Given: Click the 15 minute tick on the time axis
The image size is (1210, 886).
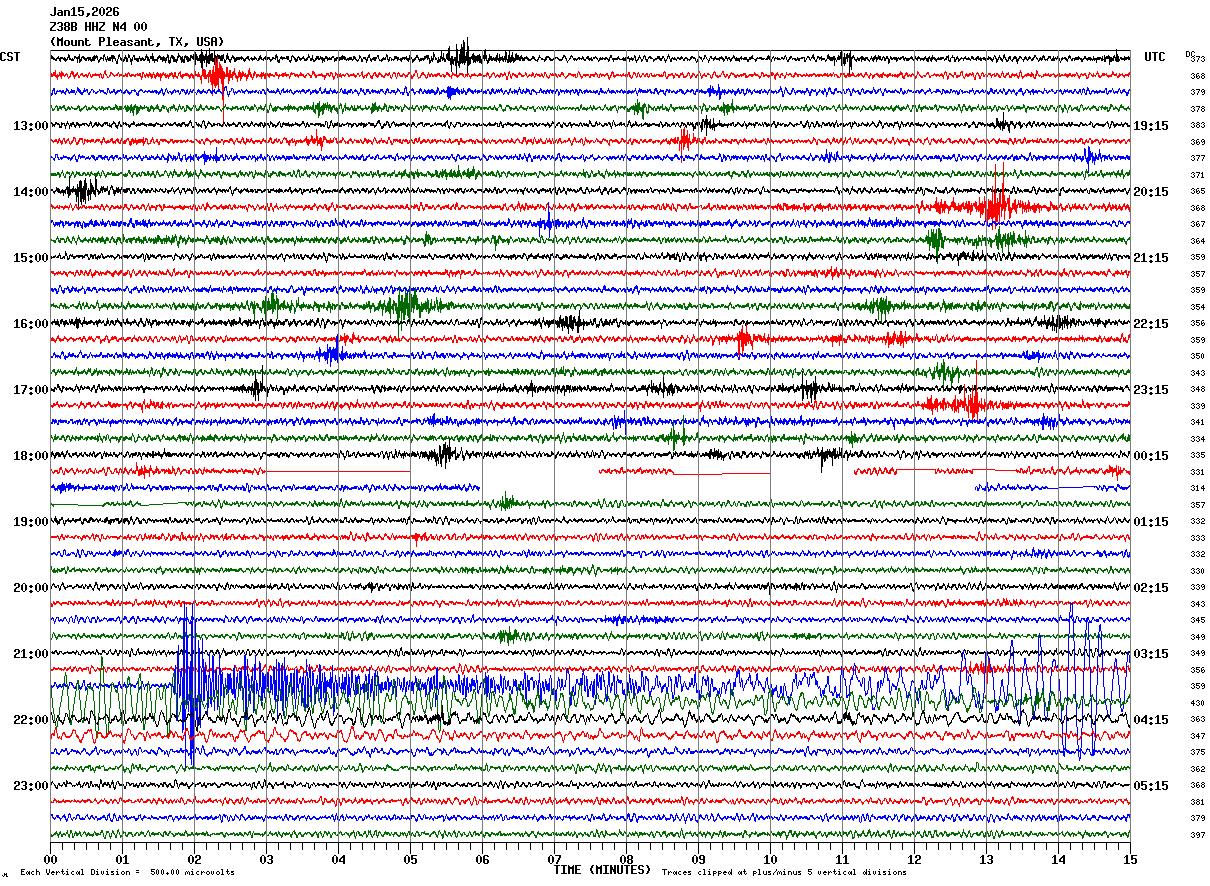Looking at the screenshot, I should [x=1130, y=859].
